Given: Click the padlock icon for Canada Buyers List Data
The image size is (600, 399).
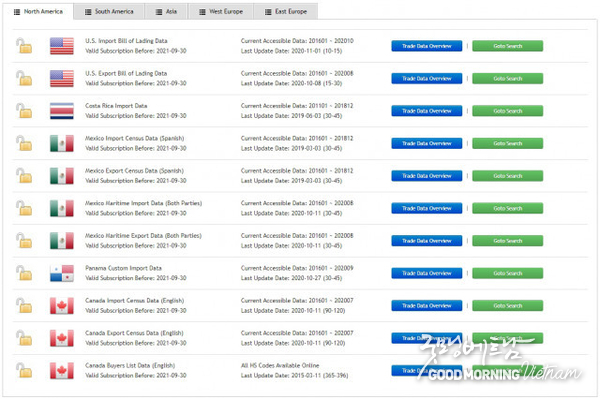Looking at the screenshot, I should click(x=24, y=370).
